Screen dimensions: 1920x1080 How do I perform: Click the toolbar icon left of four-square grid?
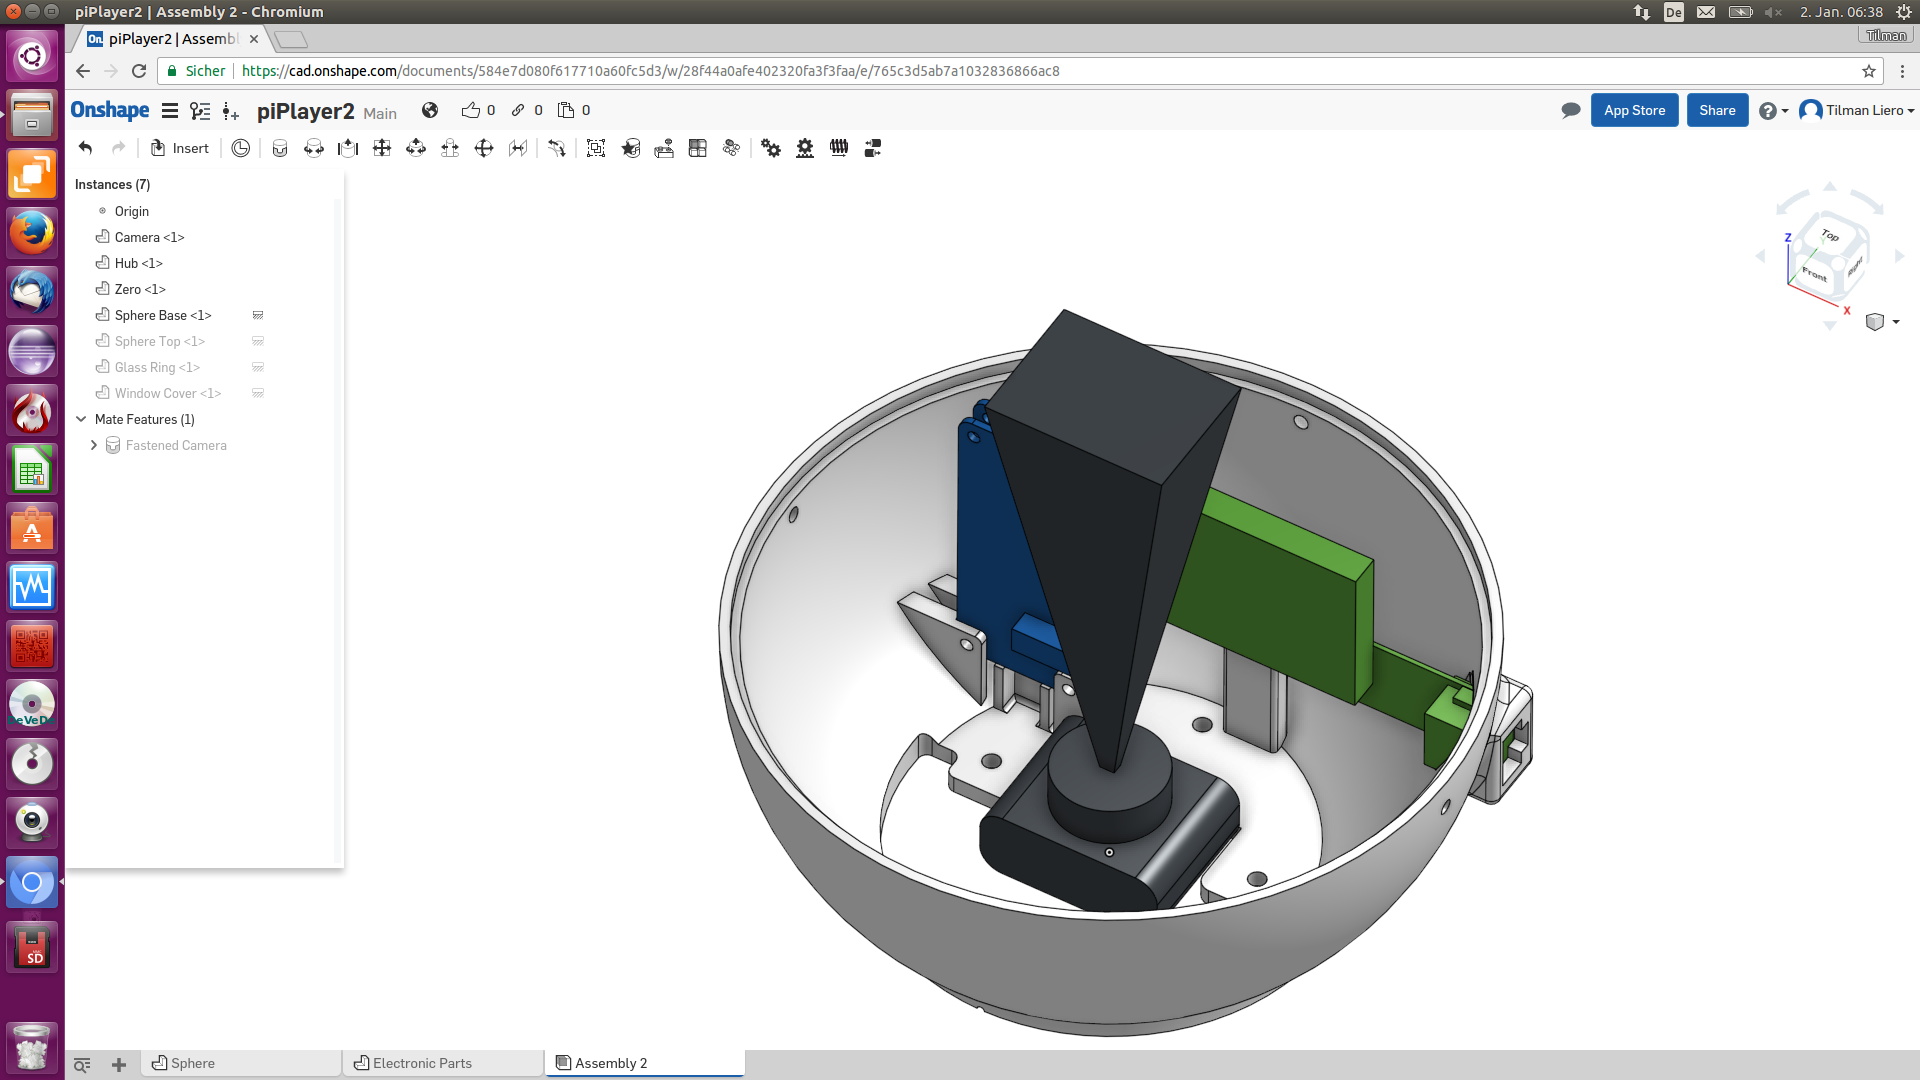[x=664, y=148]
